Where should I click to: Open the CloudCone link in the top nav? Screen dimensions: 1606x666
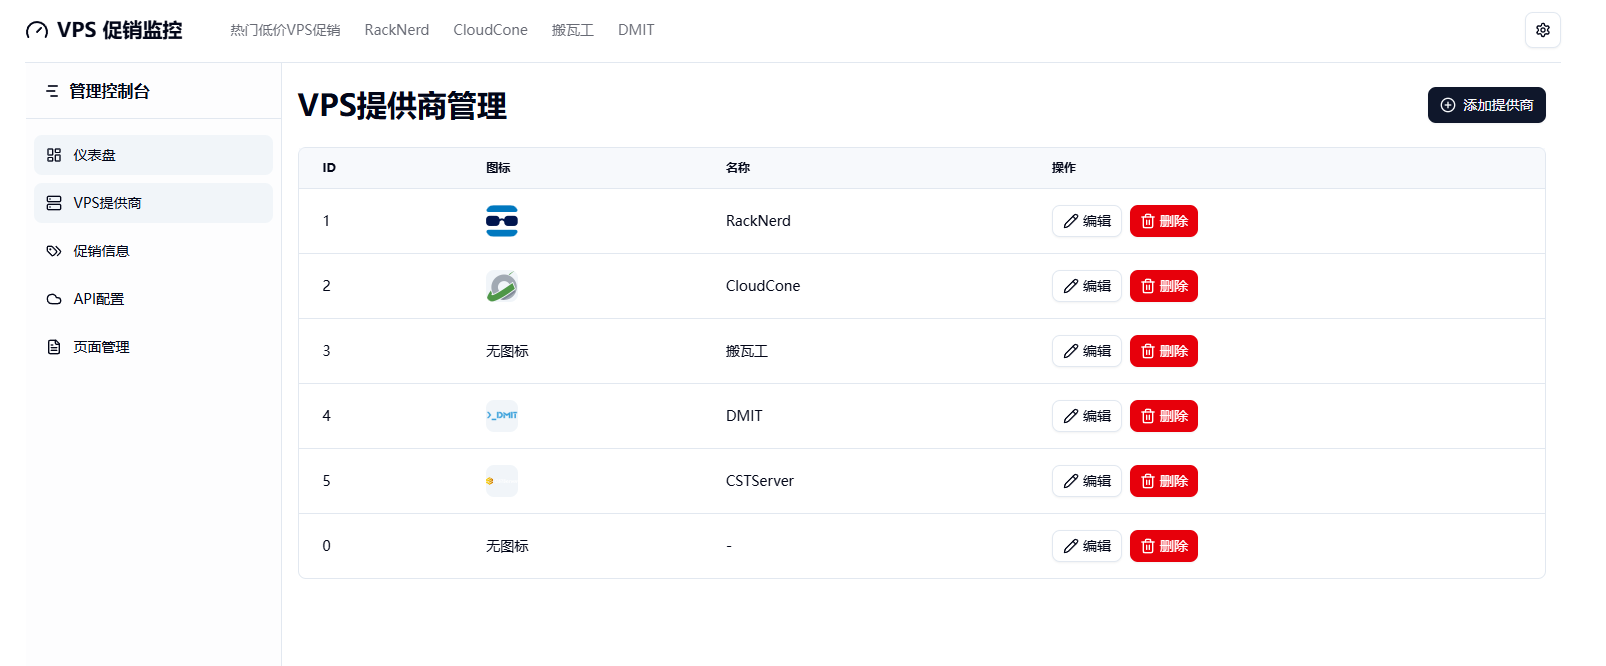click(x=490, y=30)
